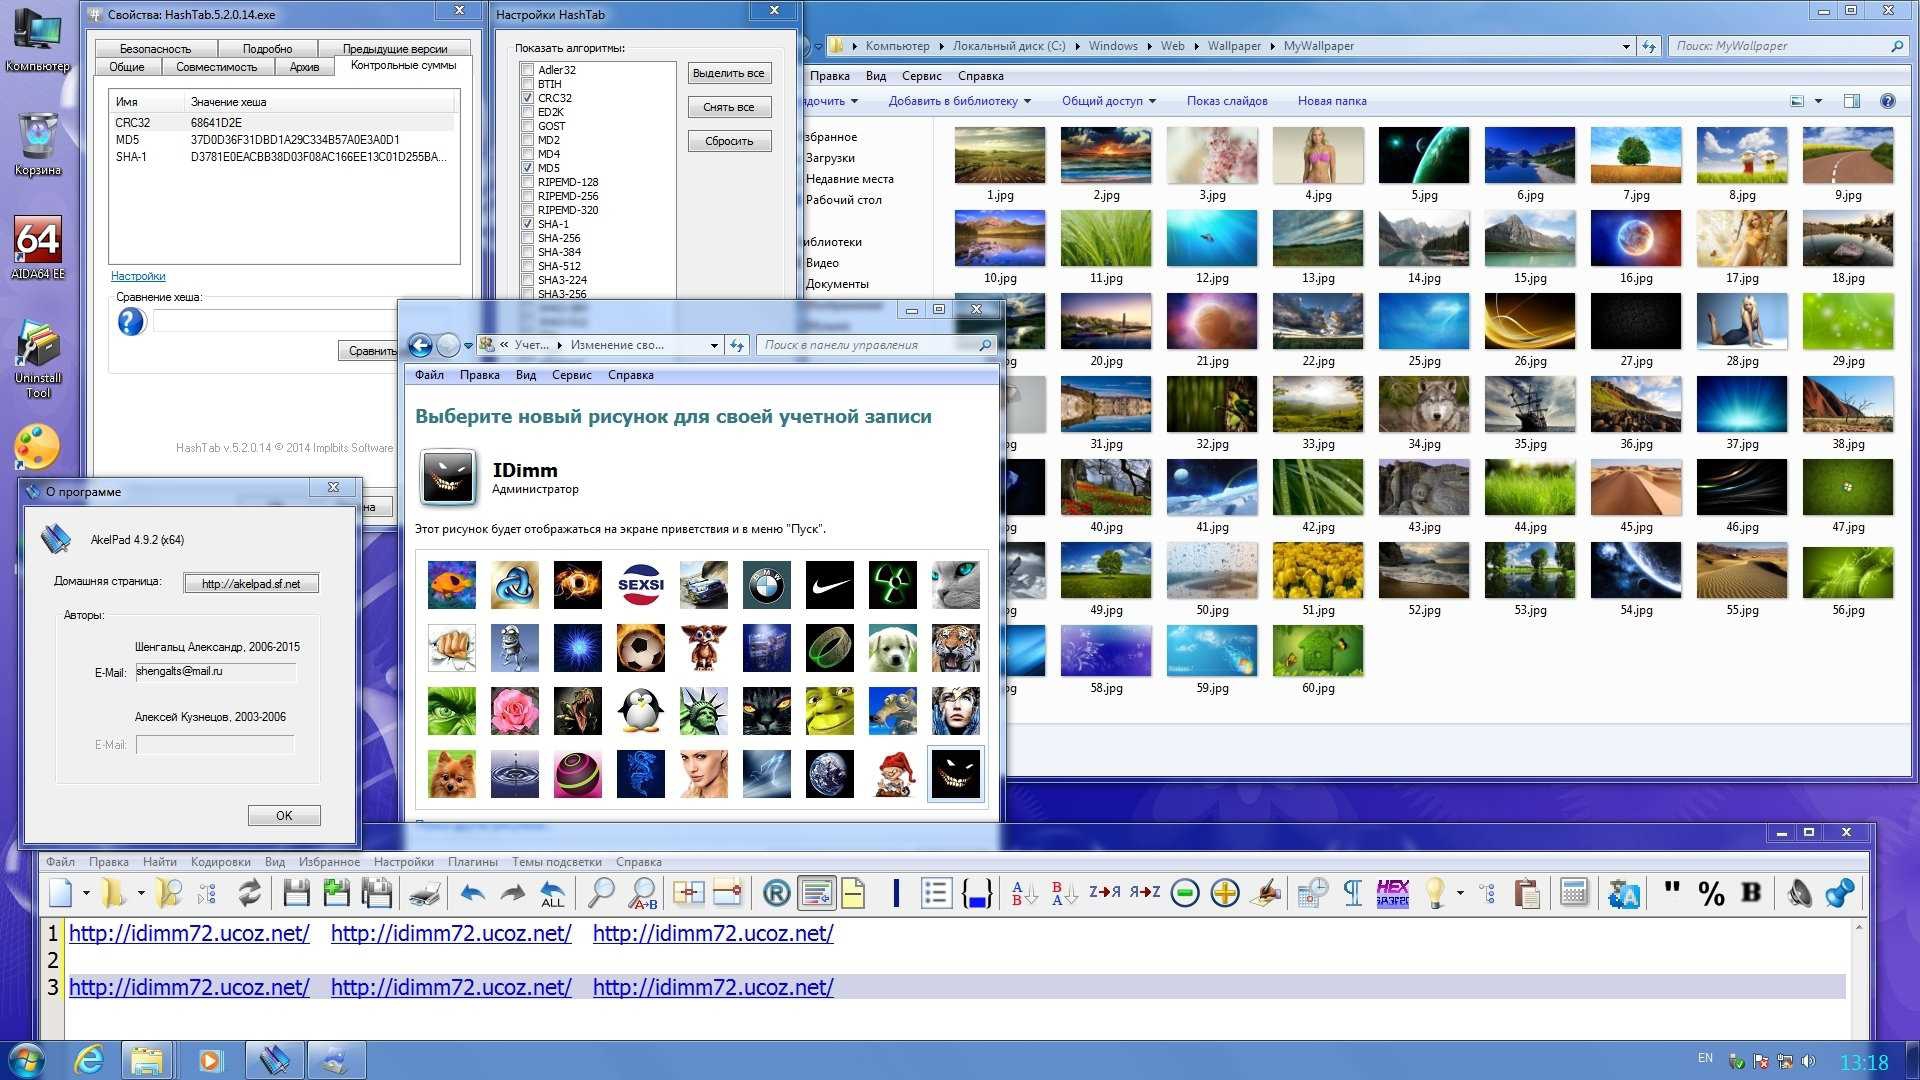
Task: Click the light bulb icon in AkelPad
Action: point(1435,893)
